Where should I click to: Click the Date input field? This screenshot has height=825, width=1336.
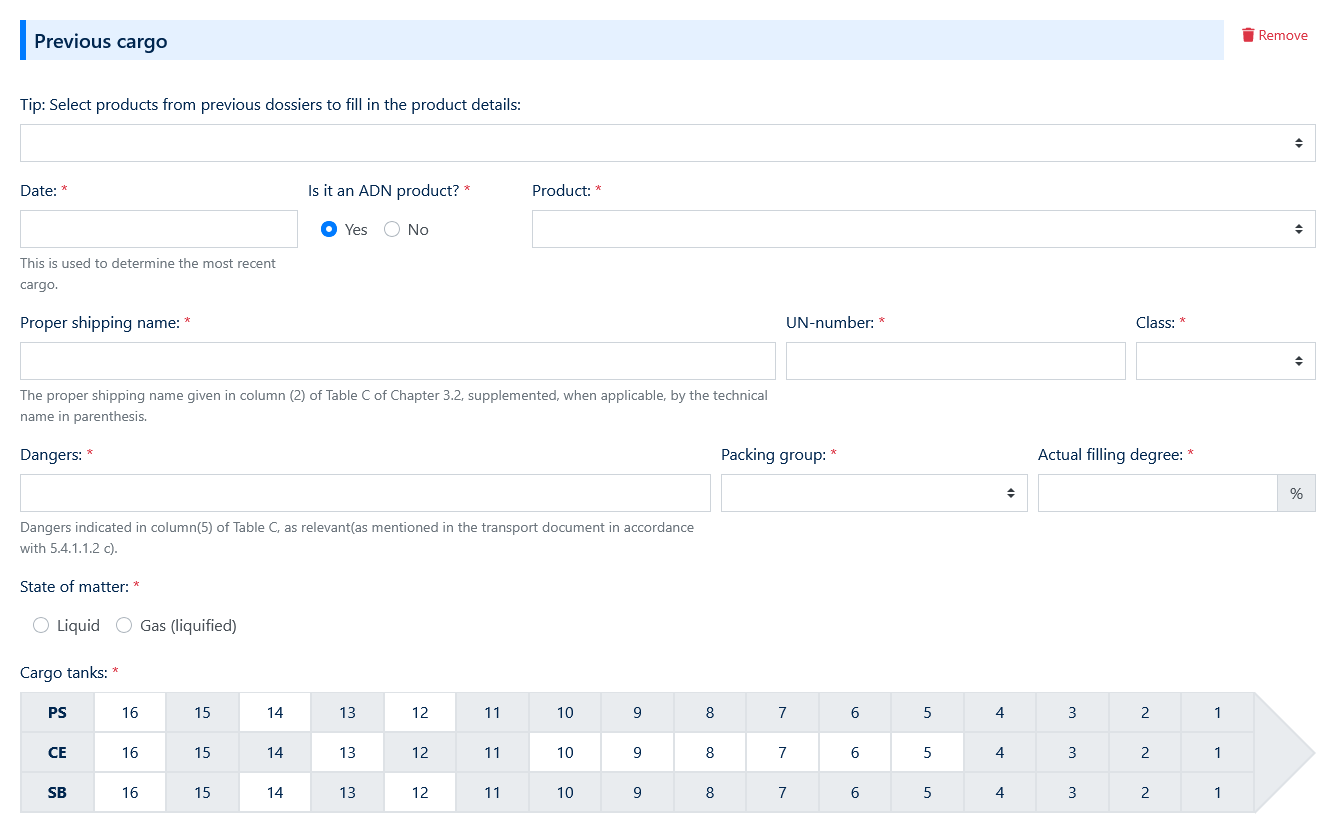[158, 229]
